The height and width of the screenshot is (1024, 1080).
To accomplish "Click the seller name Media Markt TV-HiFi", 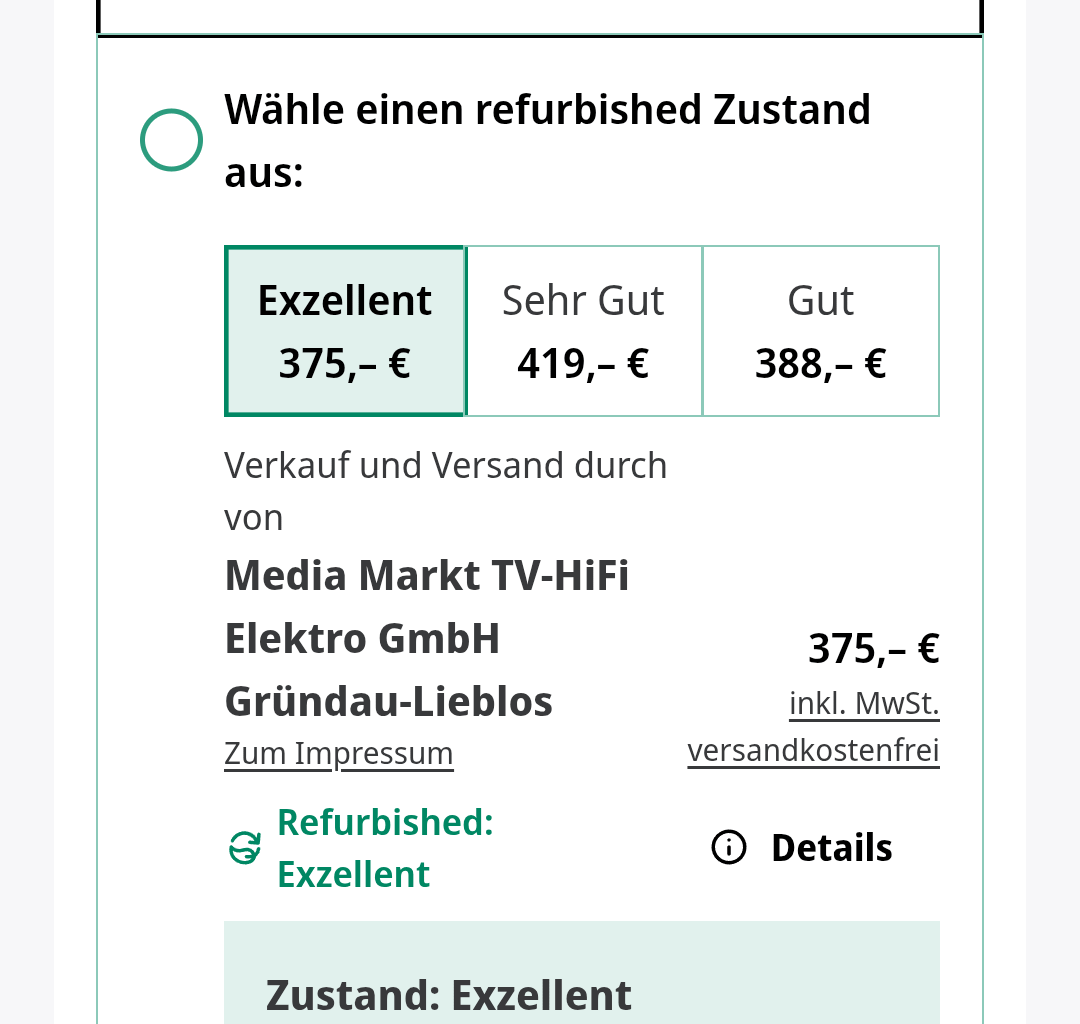I will coord(427,575).
